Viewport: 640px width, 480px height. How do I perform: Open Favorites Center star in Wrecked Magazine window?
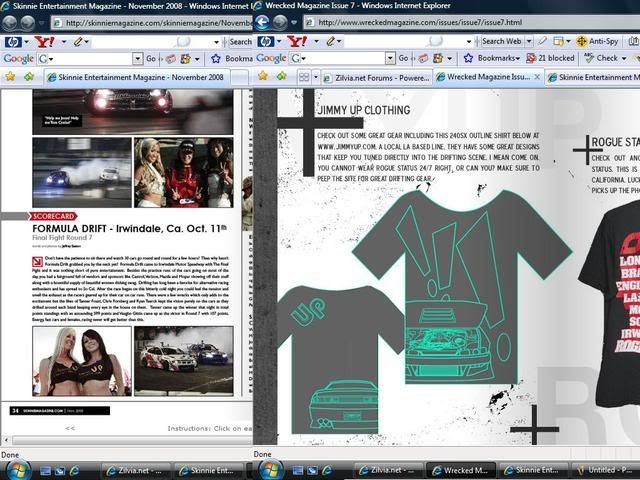pyautogui.click(x=263, y=76)
